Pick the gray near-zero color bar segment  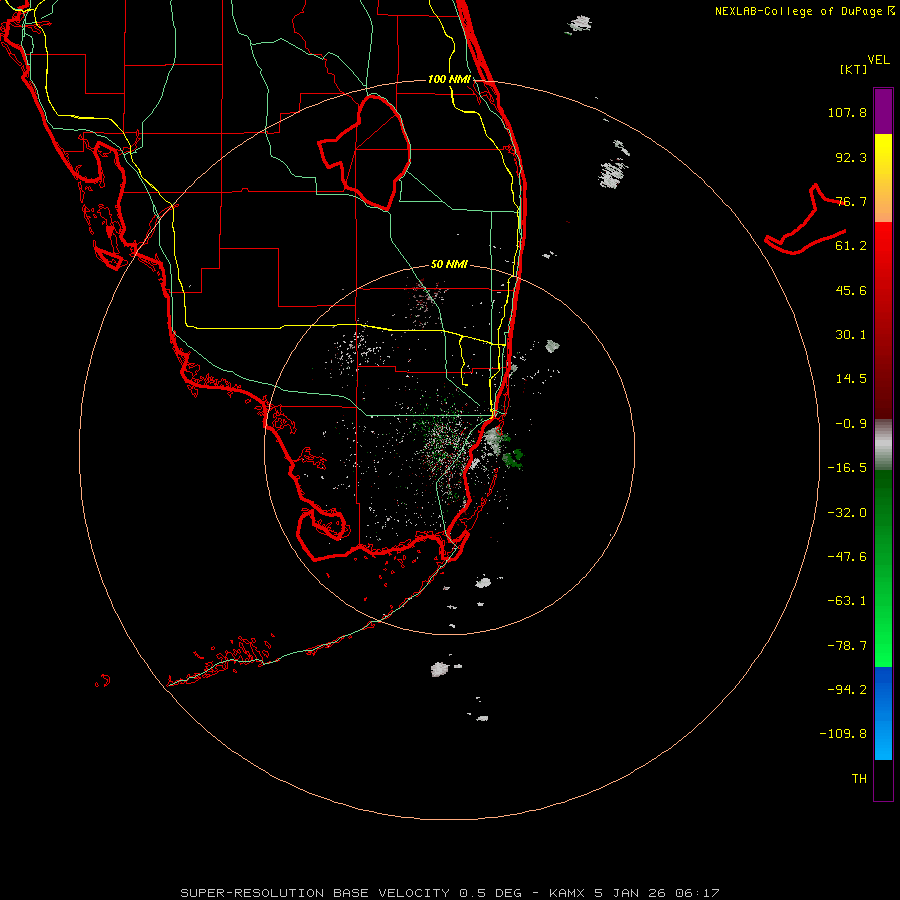(883, 445)
